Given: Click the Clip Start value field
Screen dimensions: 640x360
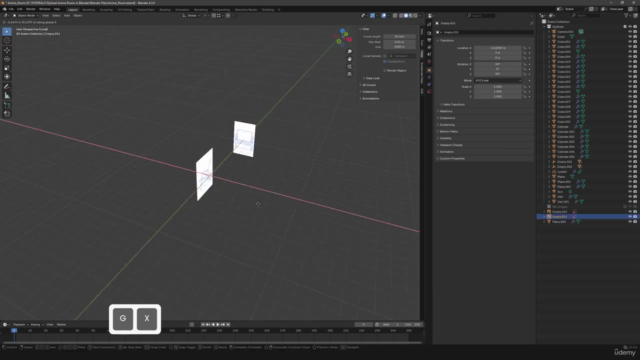Looking at the screenshot, I should tap(400, 42).
